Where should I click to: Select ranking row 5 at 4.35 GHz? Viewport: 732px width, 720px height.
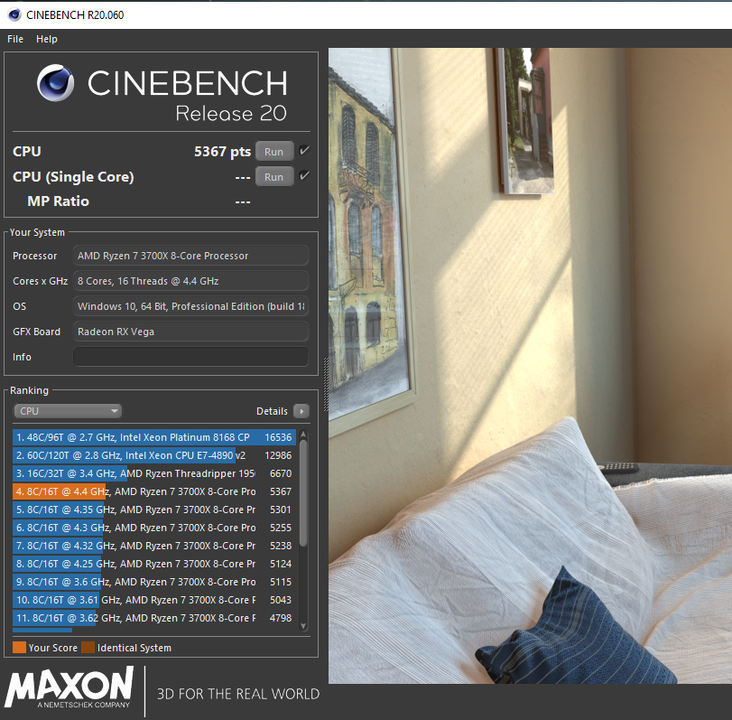point(154,509)
